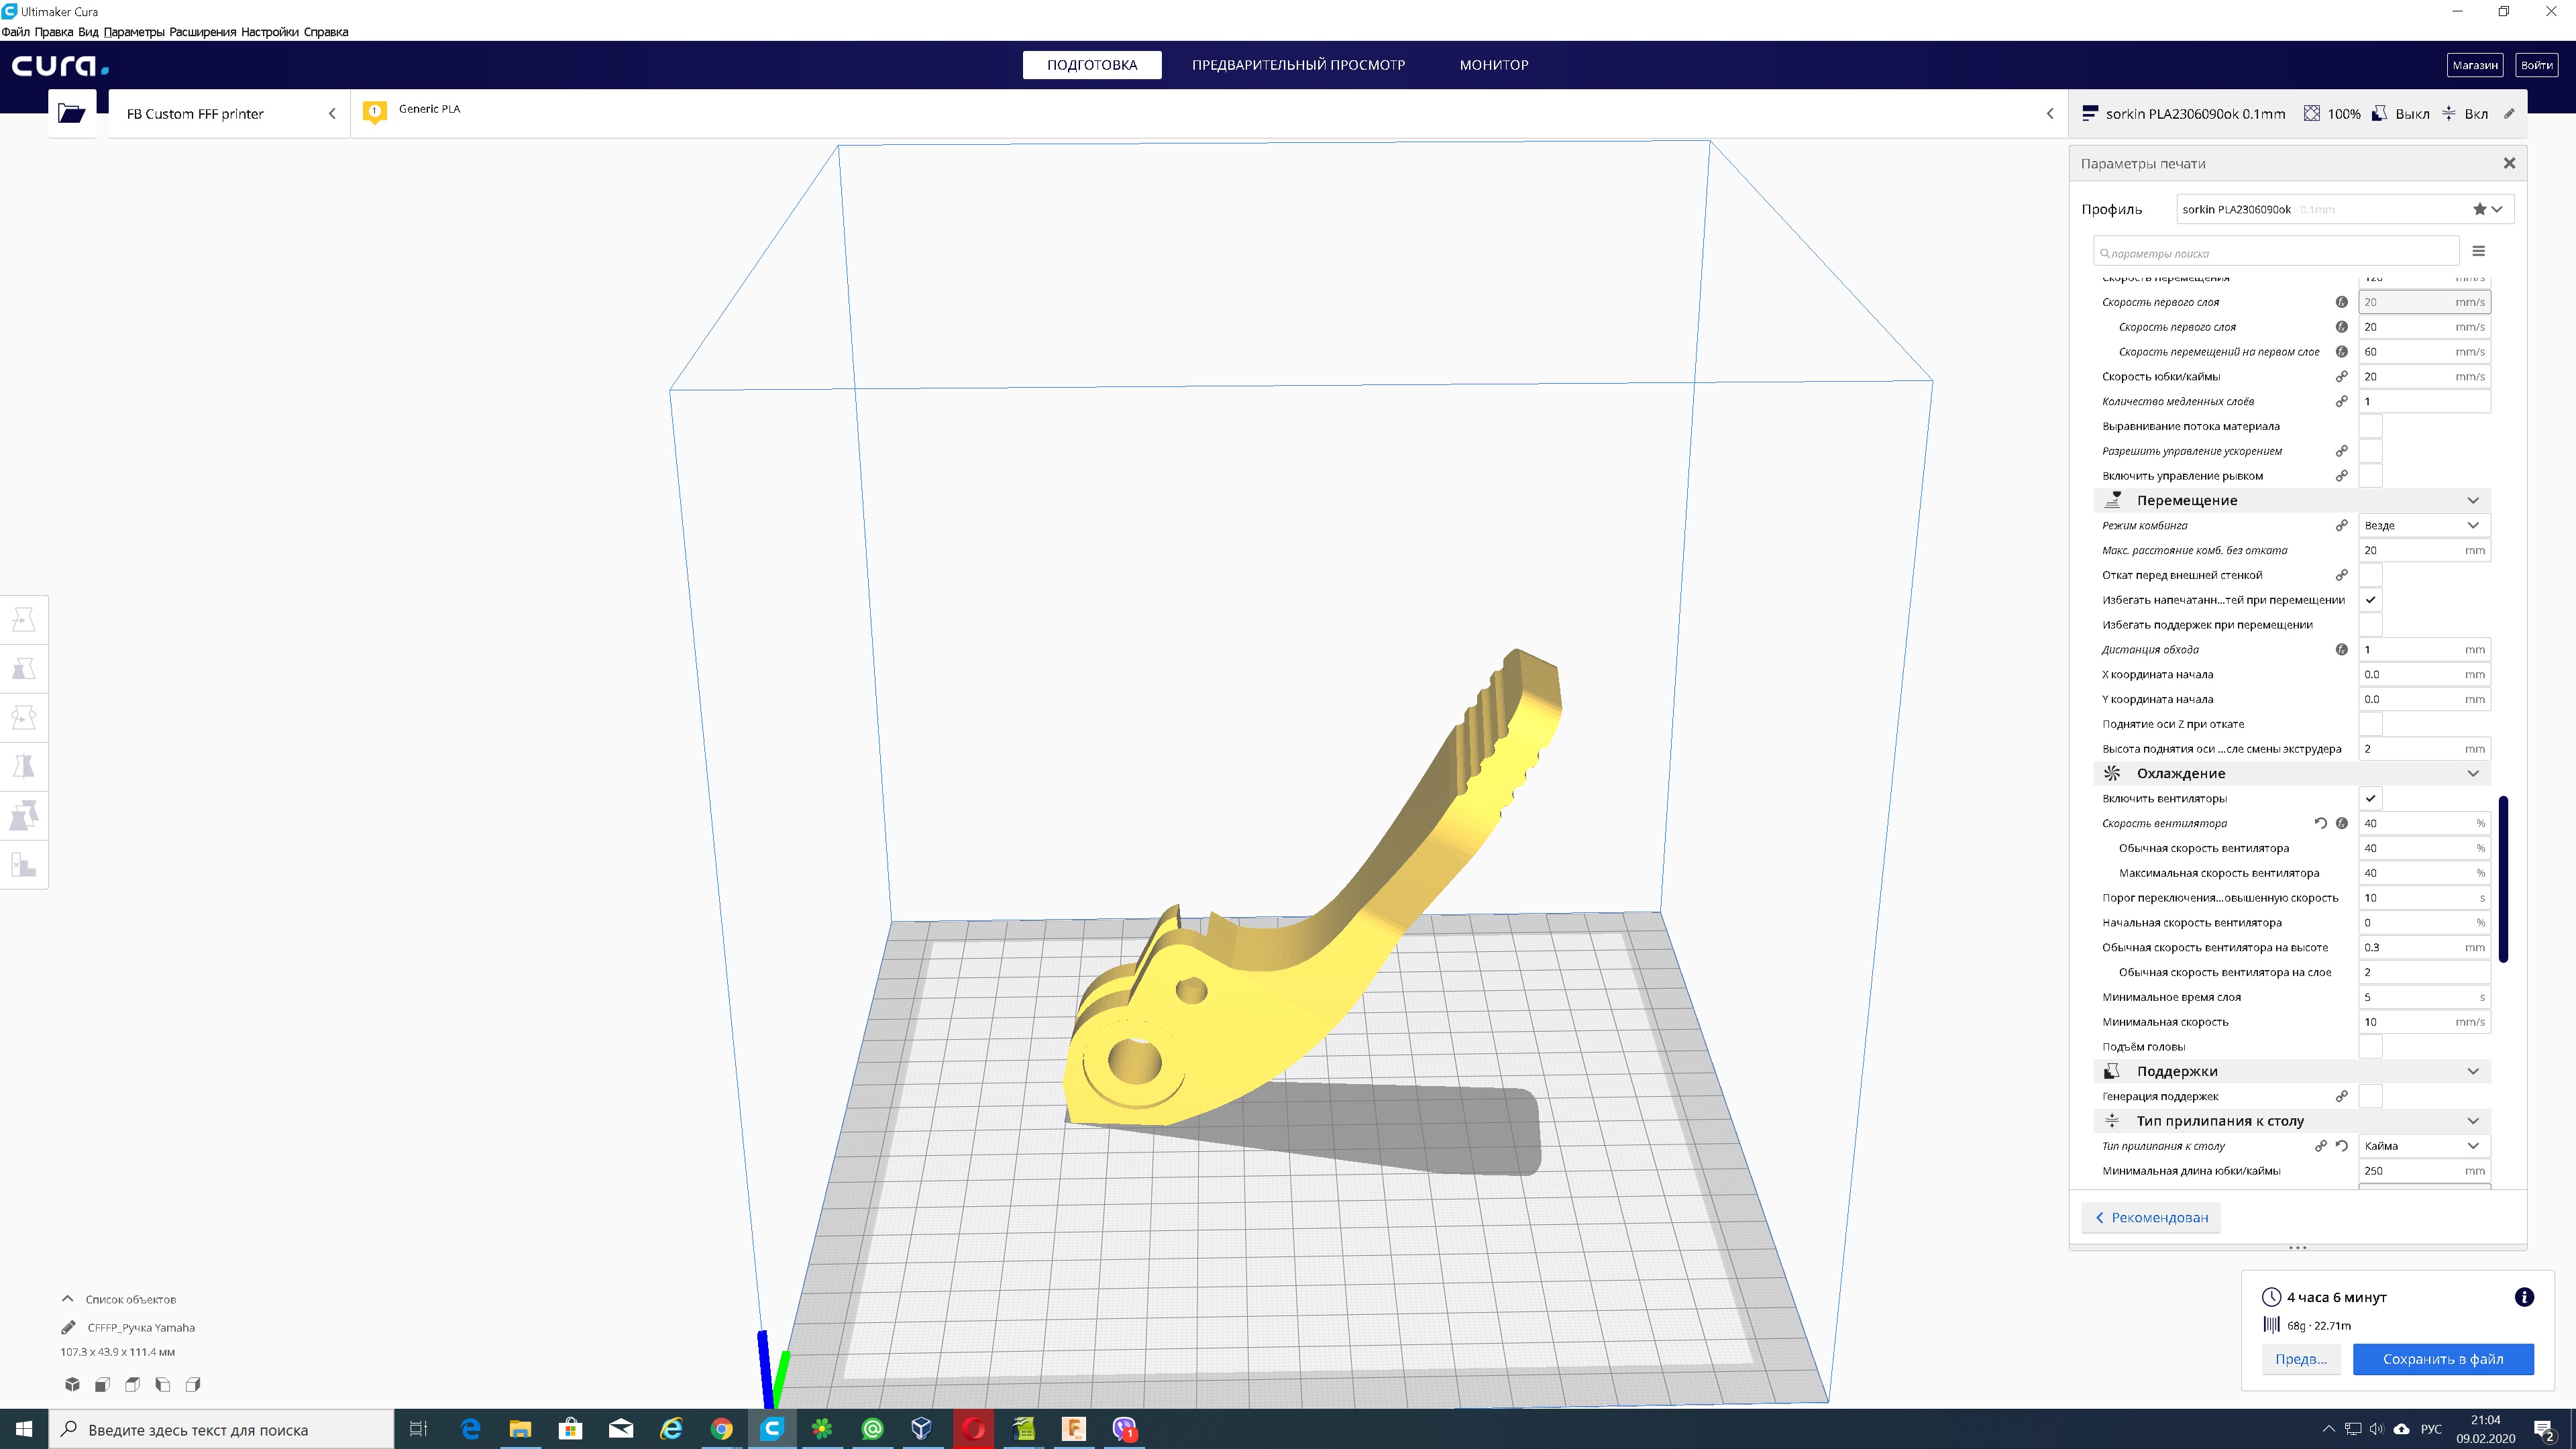Click the hamburger settings visibility menu icon
Image resolution: width=2576 pixels, height=1449 pixels.
tap(2478, 251)
